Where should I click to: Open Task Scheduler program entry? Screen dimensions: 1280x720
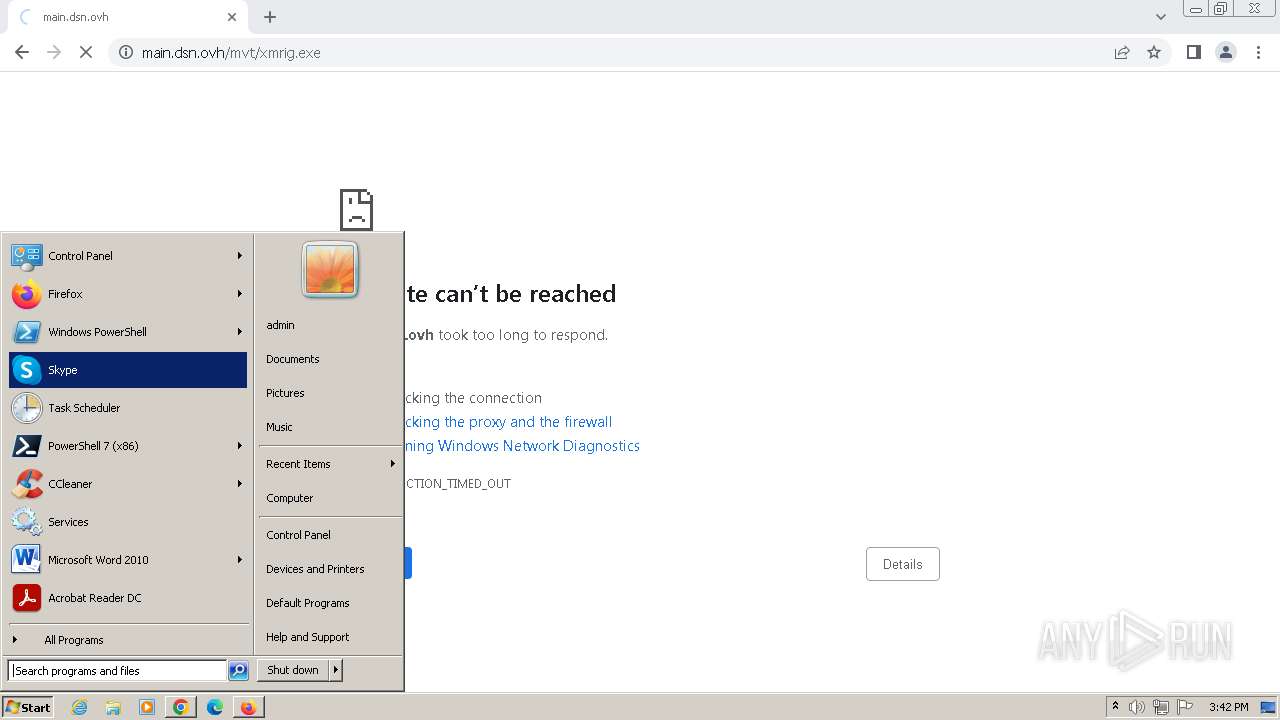(128, 408)
